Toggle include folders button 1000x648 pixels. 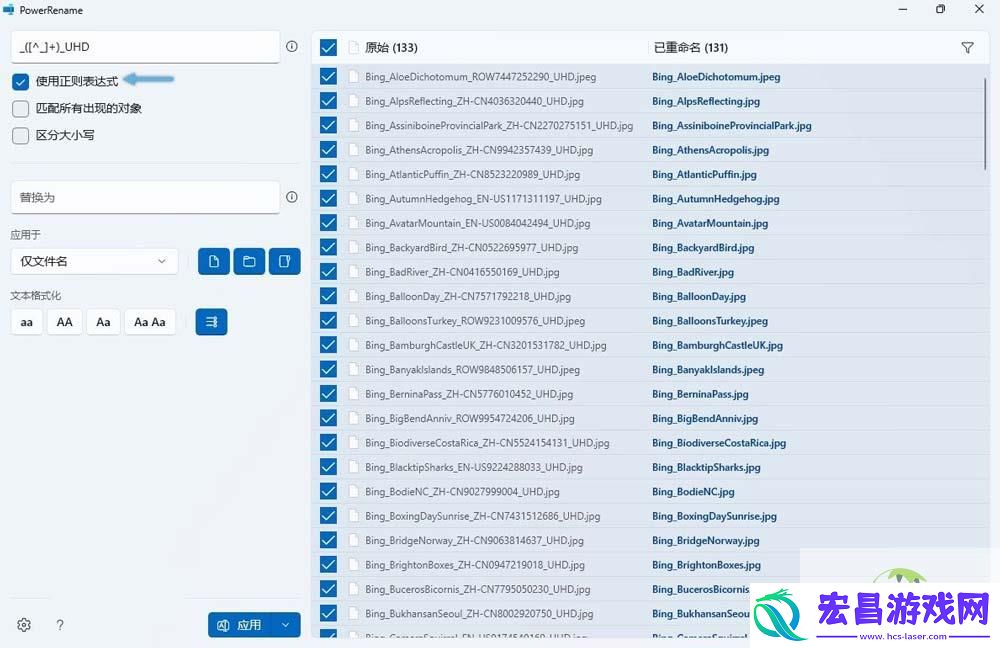[x=249, y=261]
